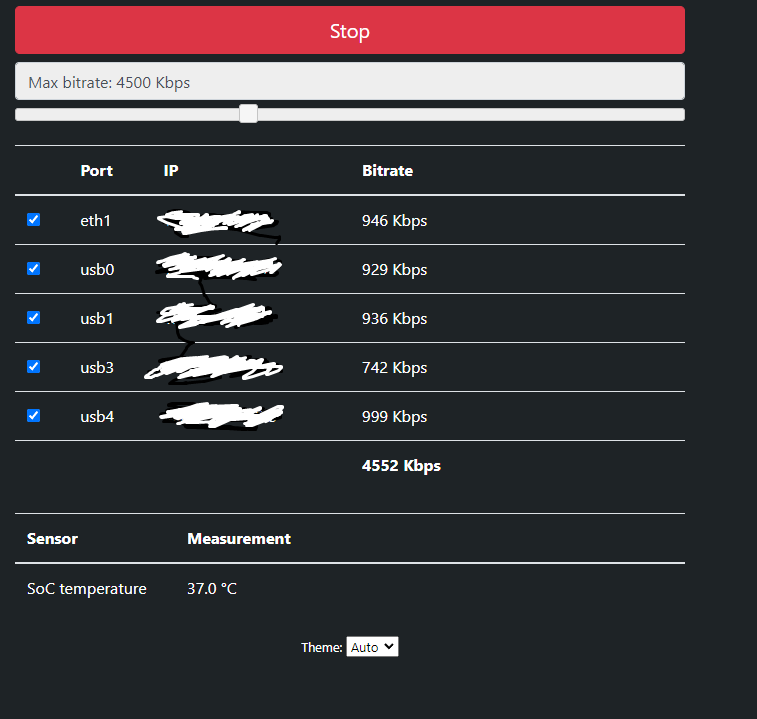The image size is (757, 719).
Task: Toggle the usb1 port checkbox
Action: click(34, 318)
